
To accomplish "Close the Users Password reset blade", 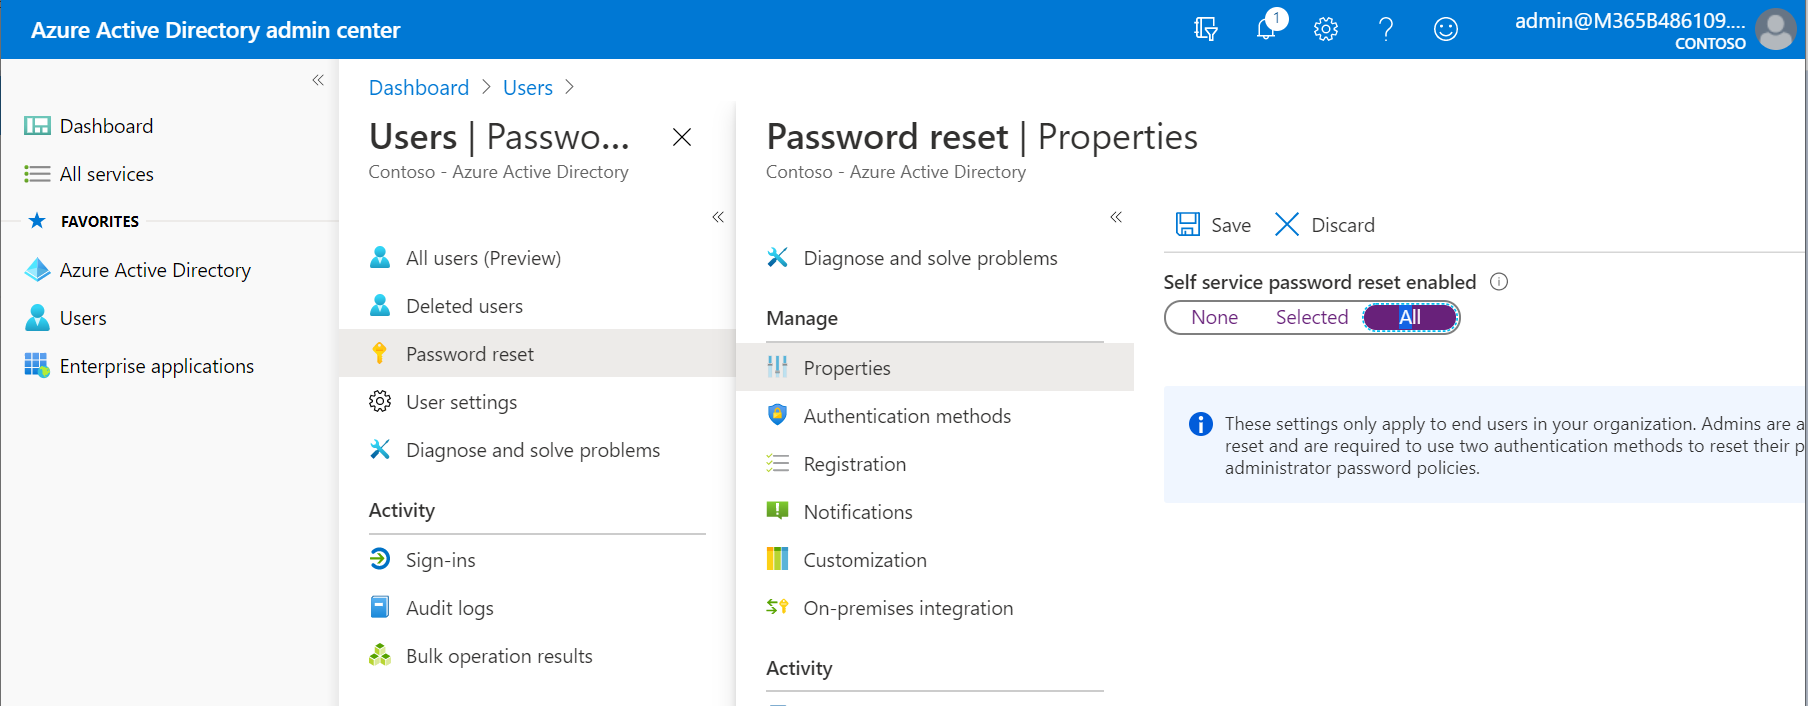I will point(682,137).
